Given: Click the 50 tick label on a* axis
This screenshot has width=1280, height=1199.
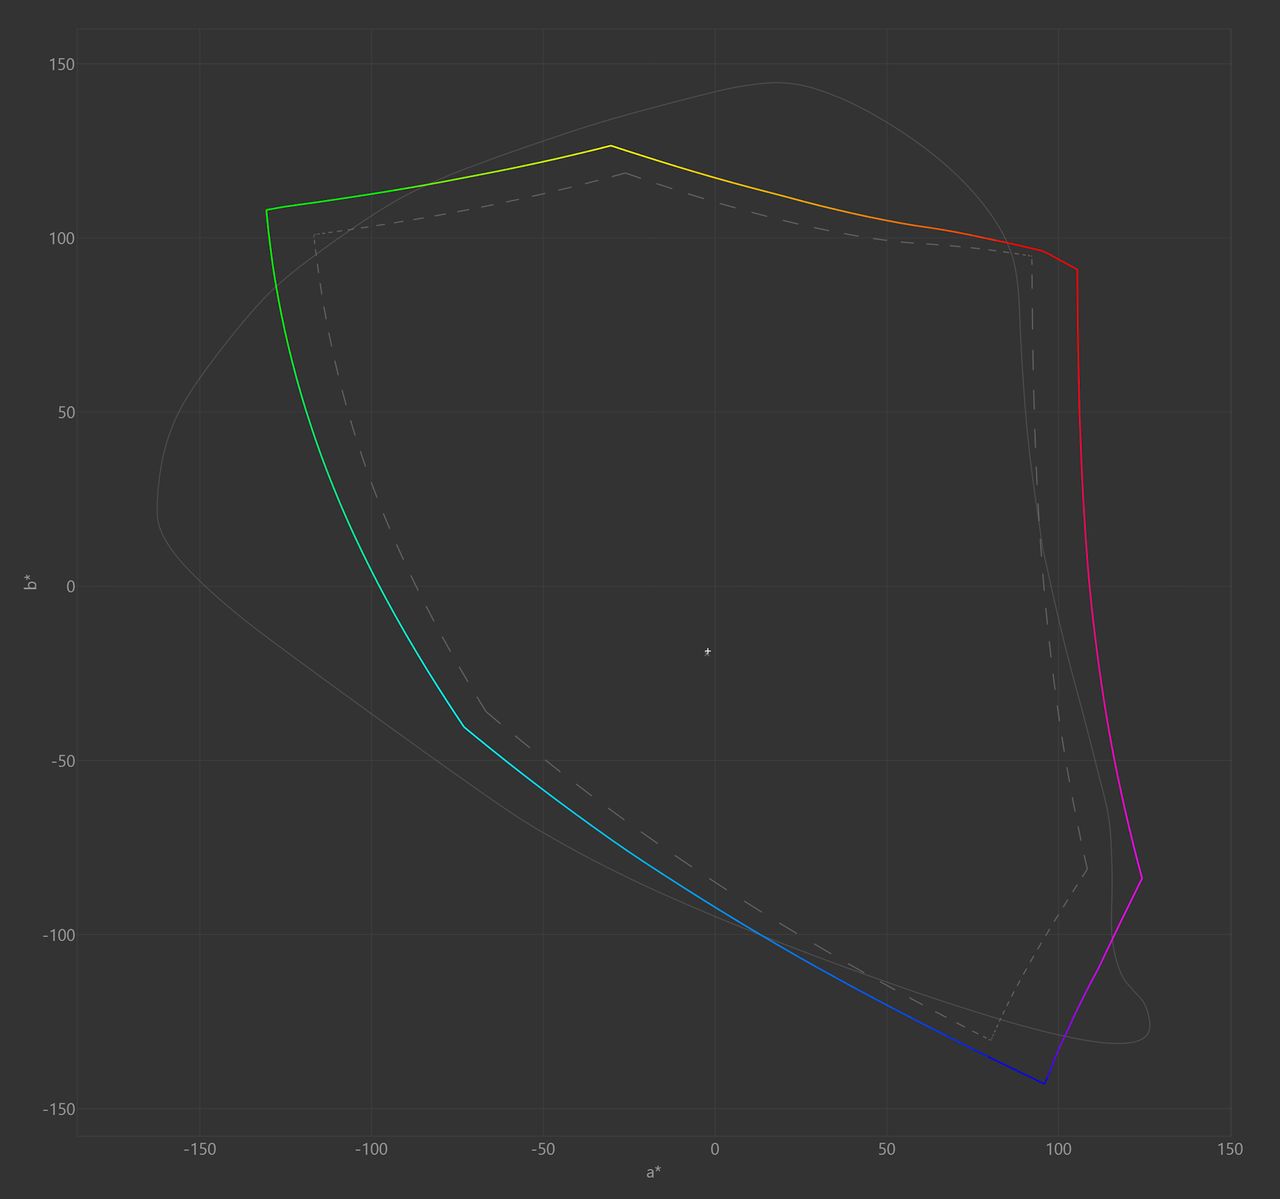Looking at the screenshot, I should (x=887, y=1149).
